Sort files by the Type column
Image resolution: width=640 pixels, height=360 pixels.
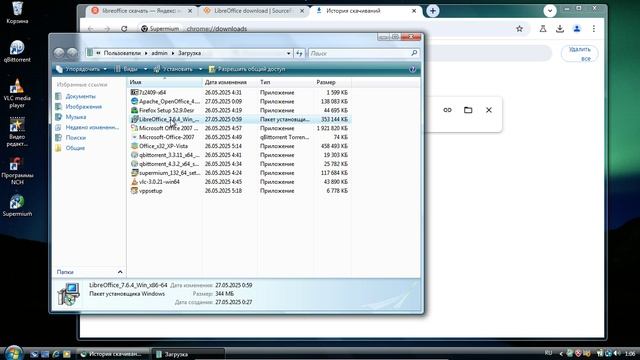pos(285,82)
